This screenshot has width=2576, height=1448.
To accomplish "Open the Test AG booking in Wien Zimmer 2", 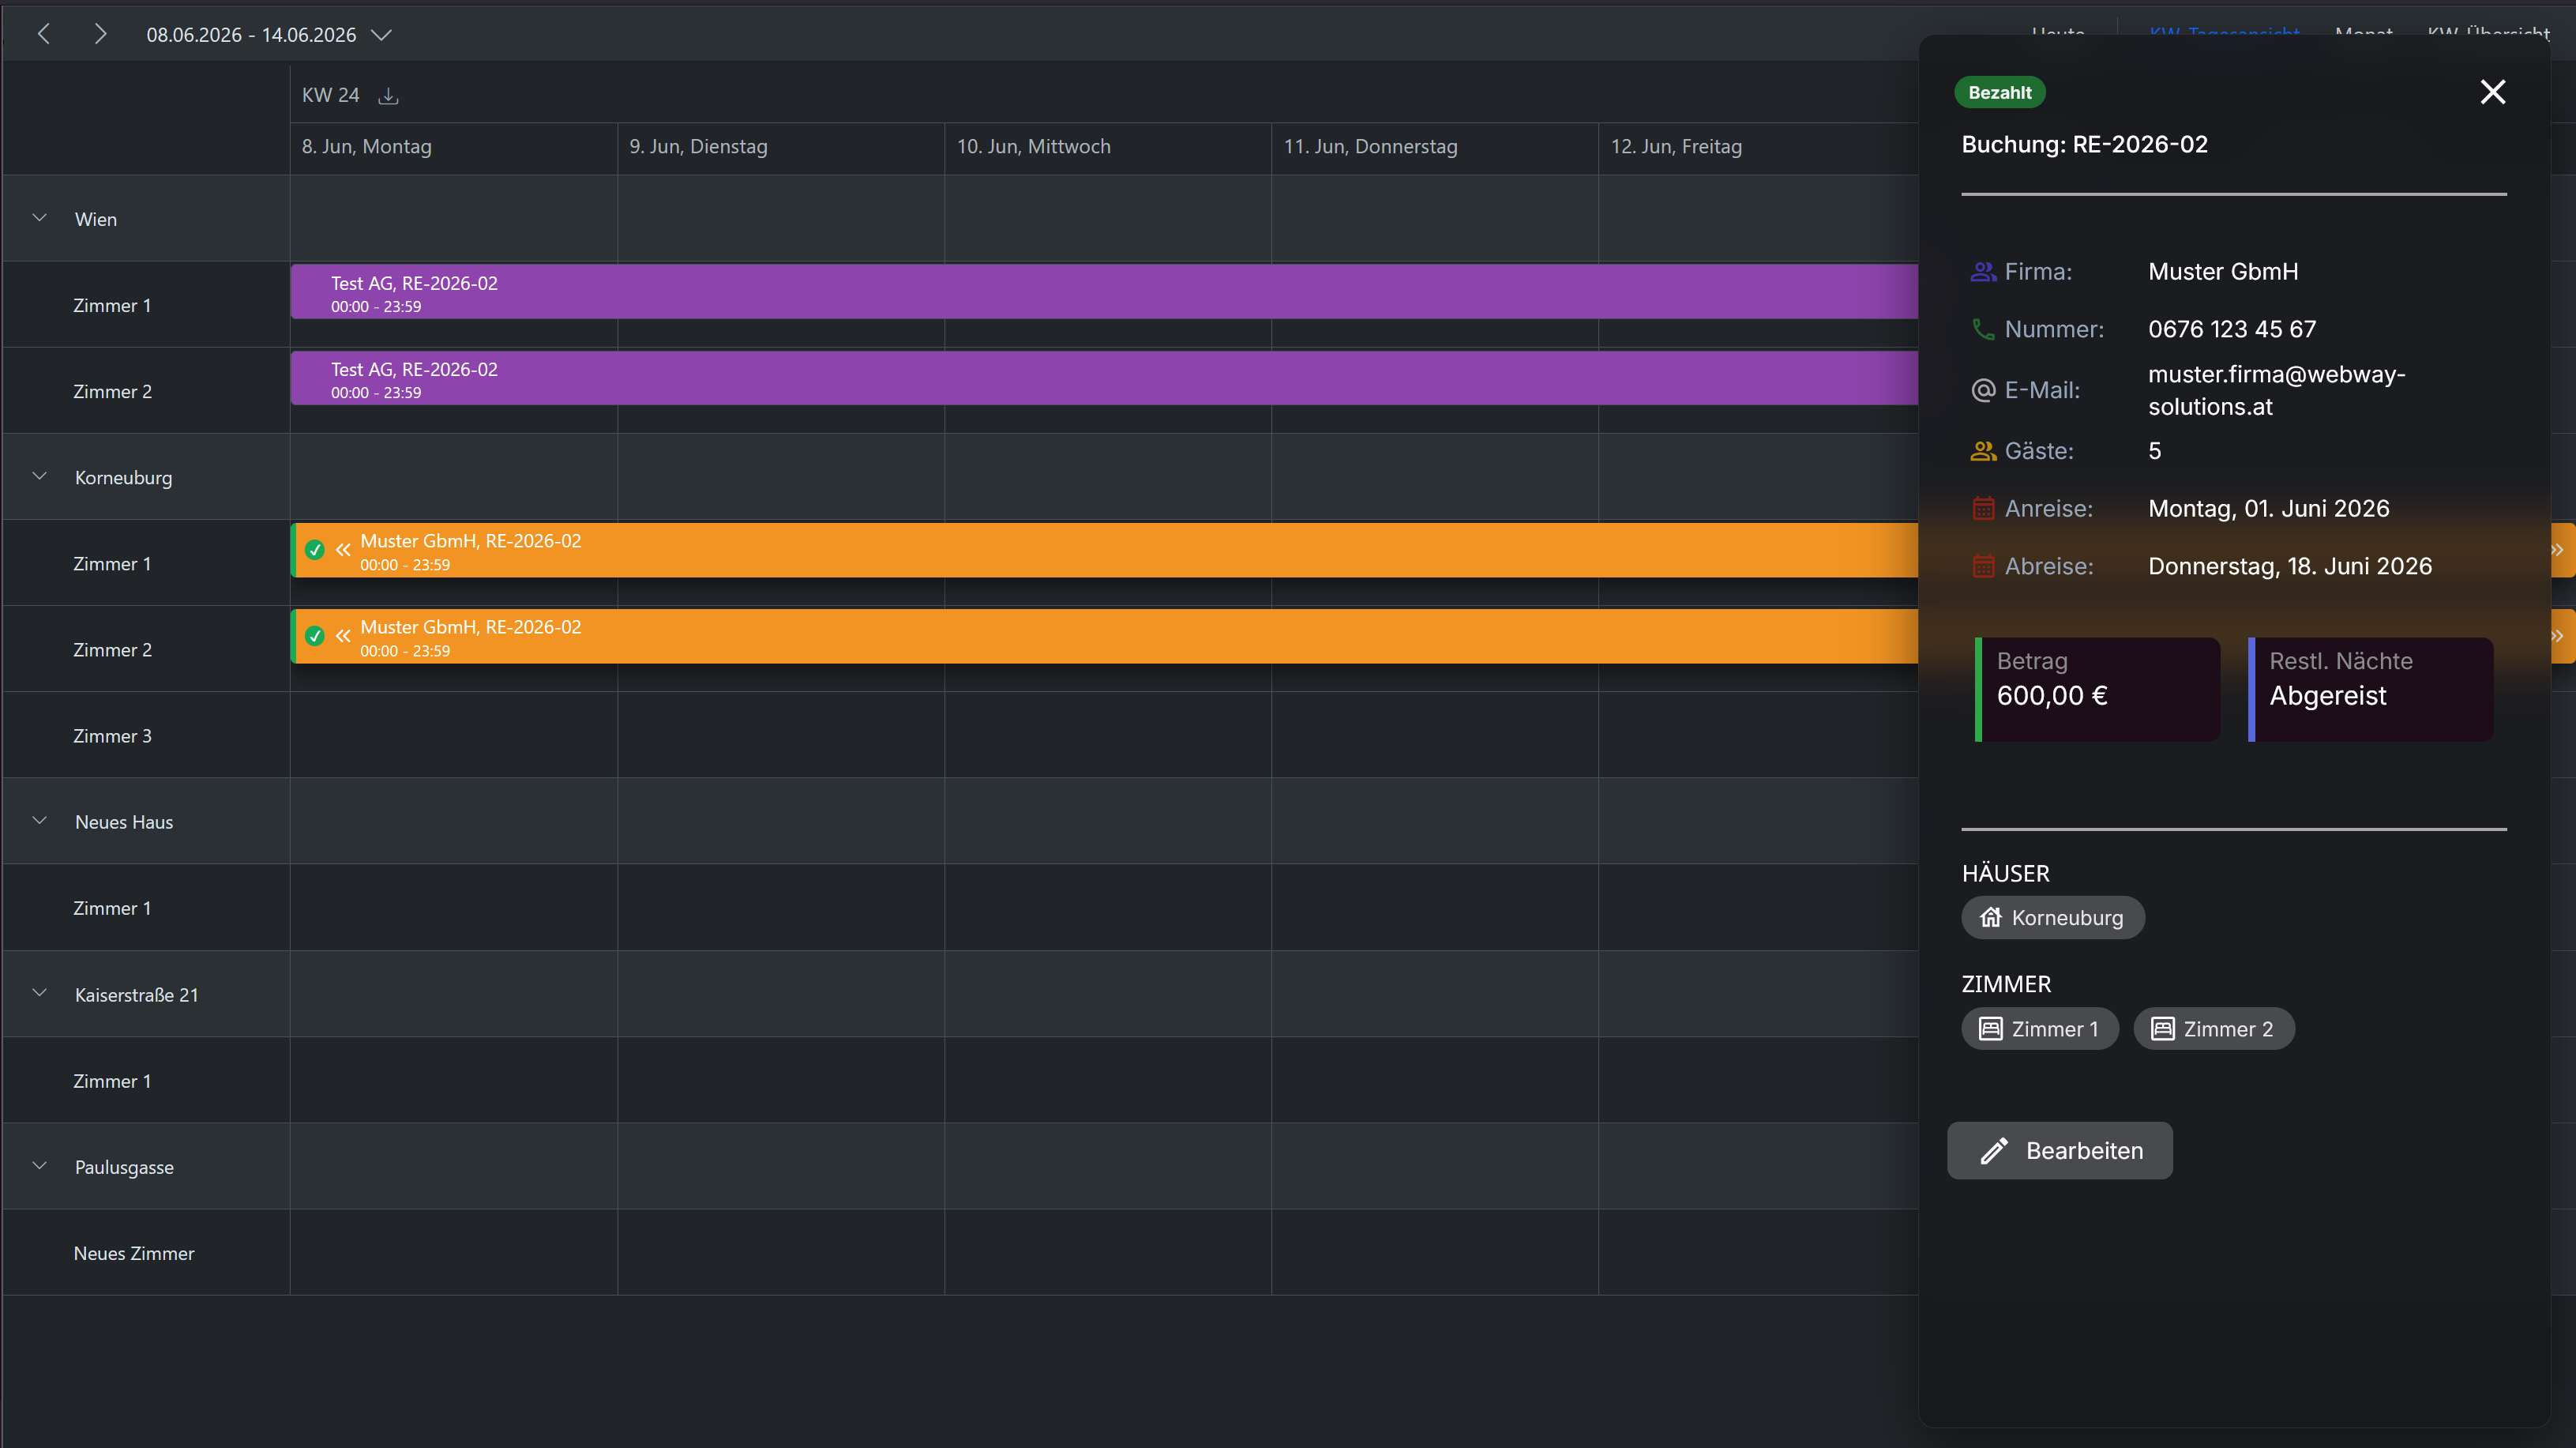I will coord(1104,378).
